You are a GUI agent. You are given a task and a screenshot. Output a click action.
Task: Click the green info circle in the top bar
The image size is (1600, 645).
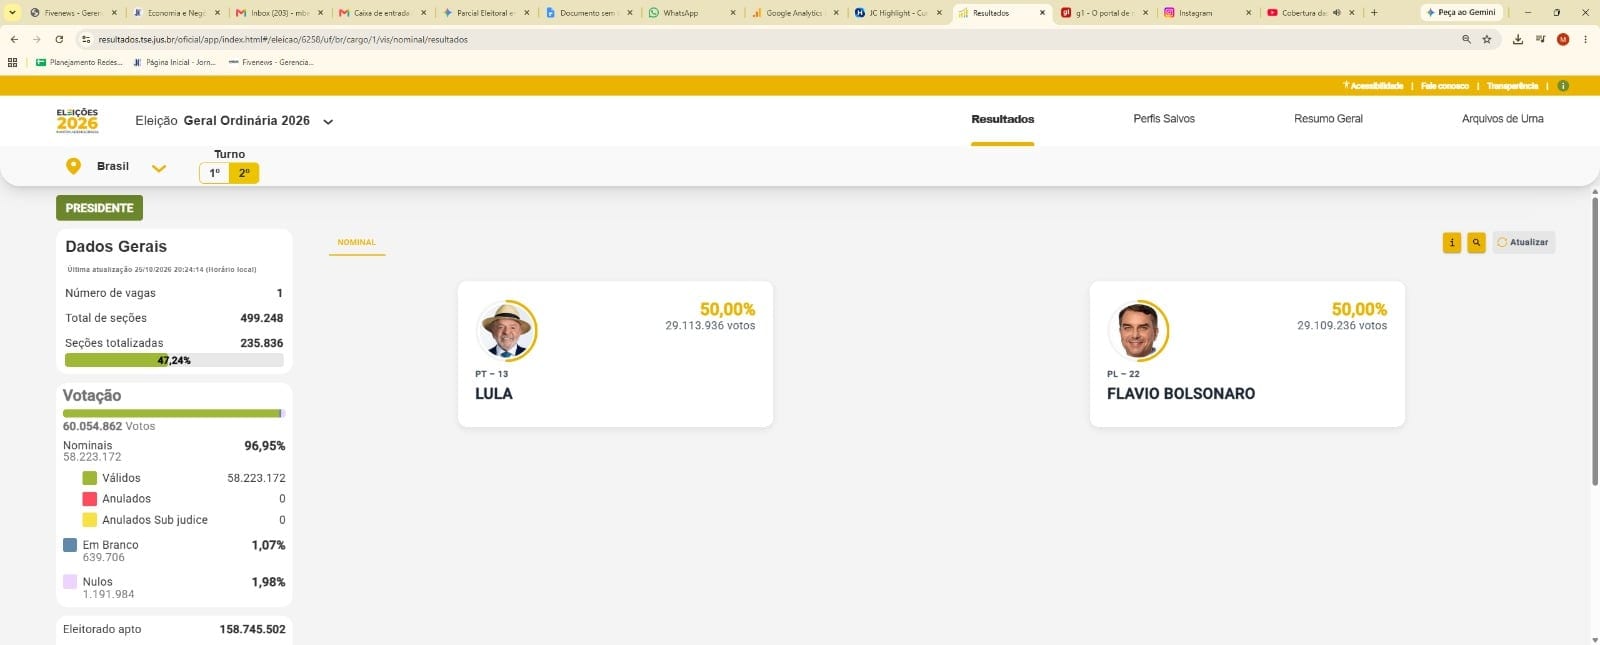coord(1563,86)
